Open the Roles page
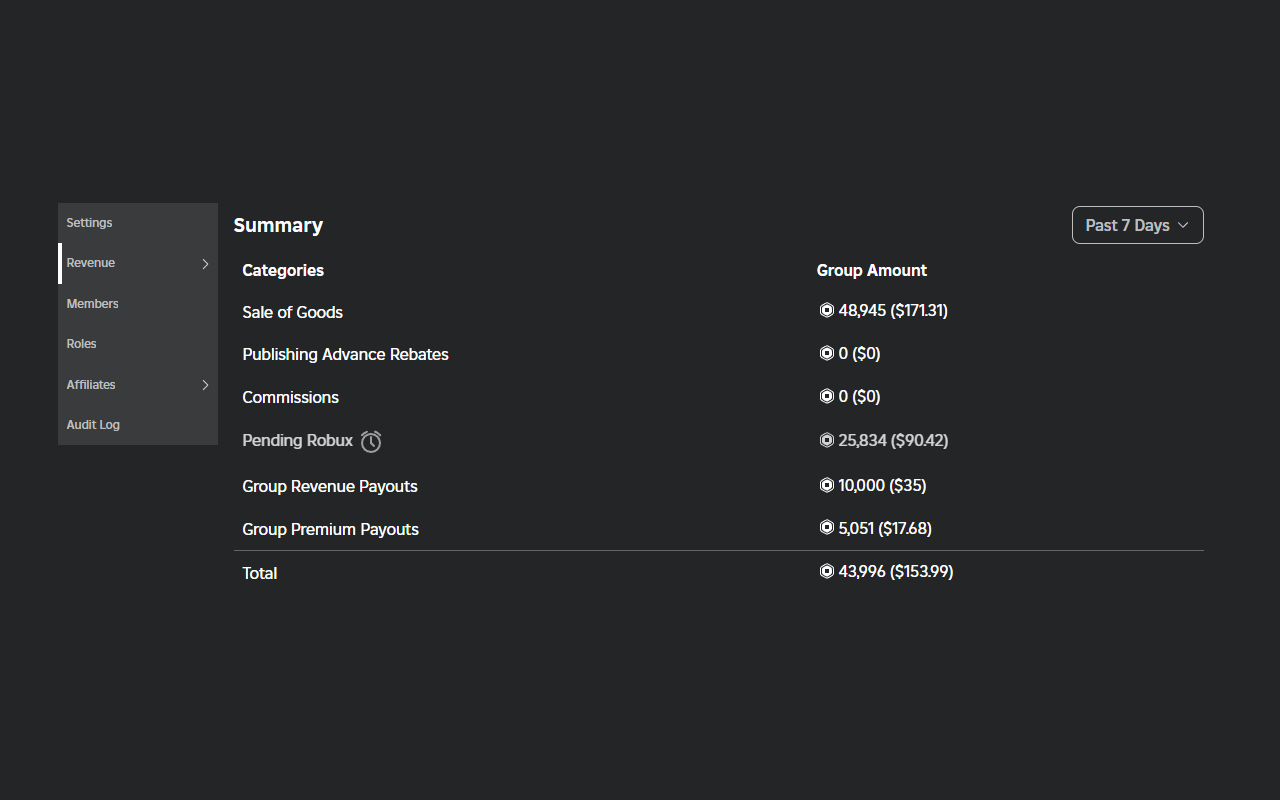 tap(82, 344)
